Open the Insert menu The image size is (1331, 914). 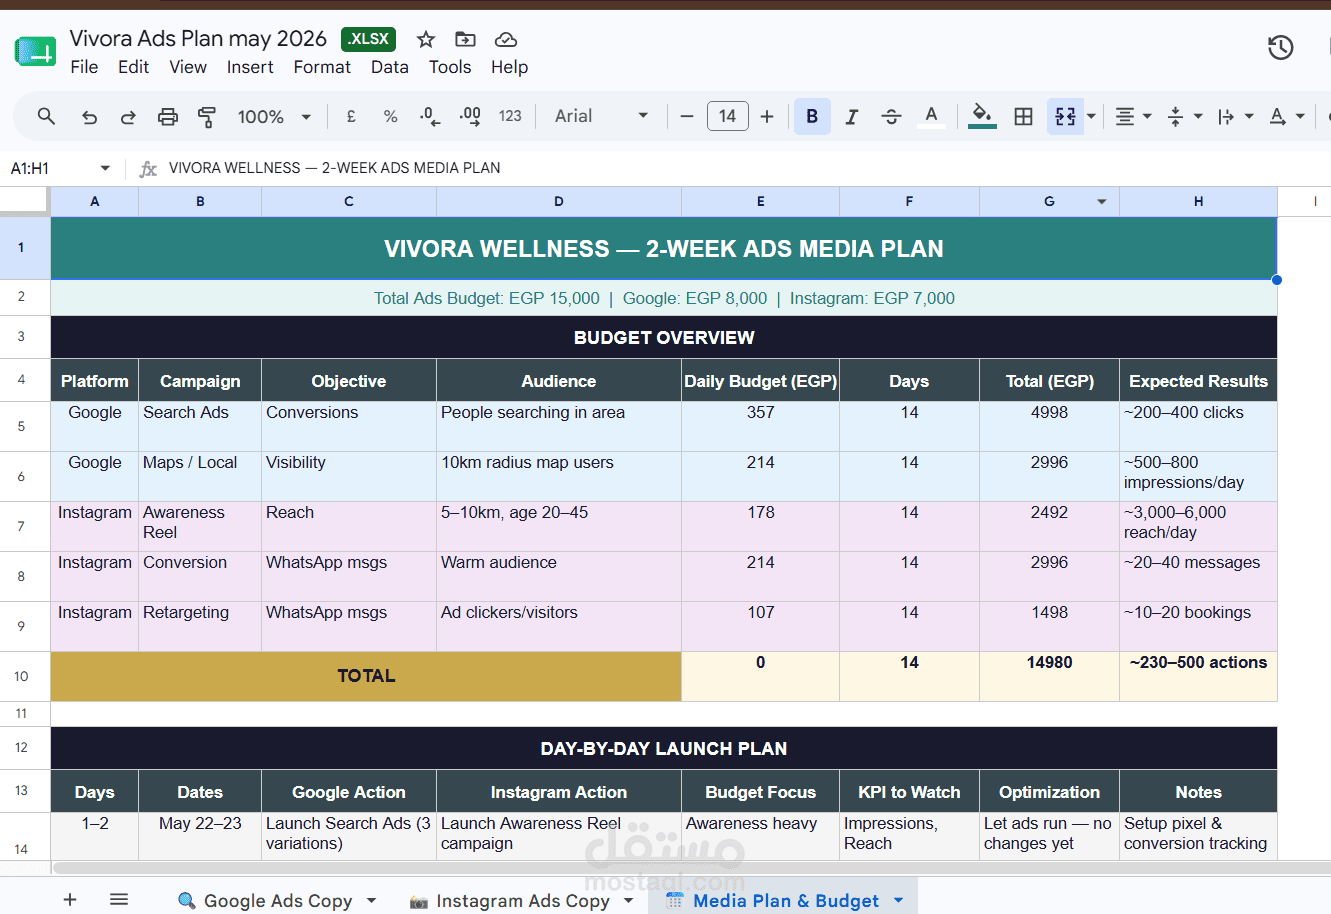pos(250,67)
